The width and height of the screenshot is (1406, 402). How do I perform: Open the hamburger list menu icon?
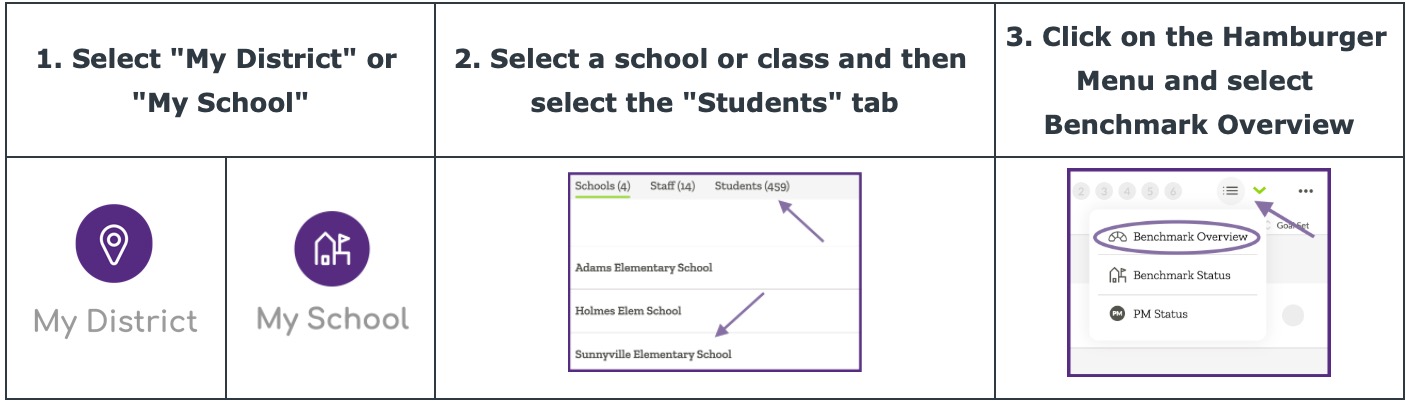pos(1230,190)
